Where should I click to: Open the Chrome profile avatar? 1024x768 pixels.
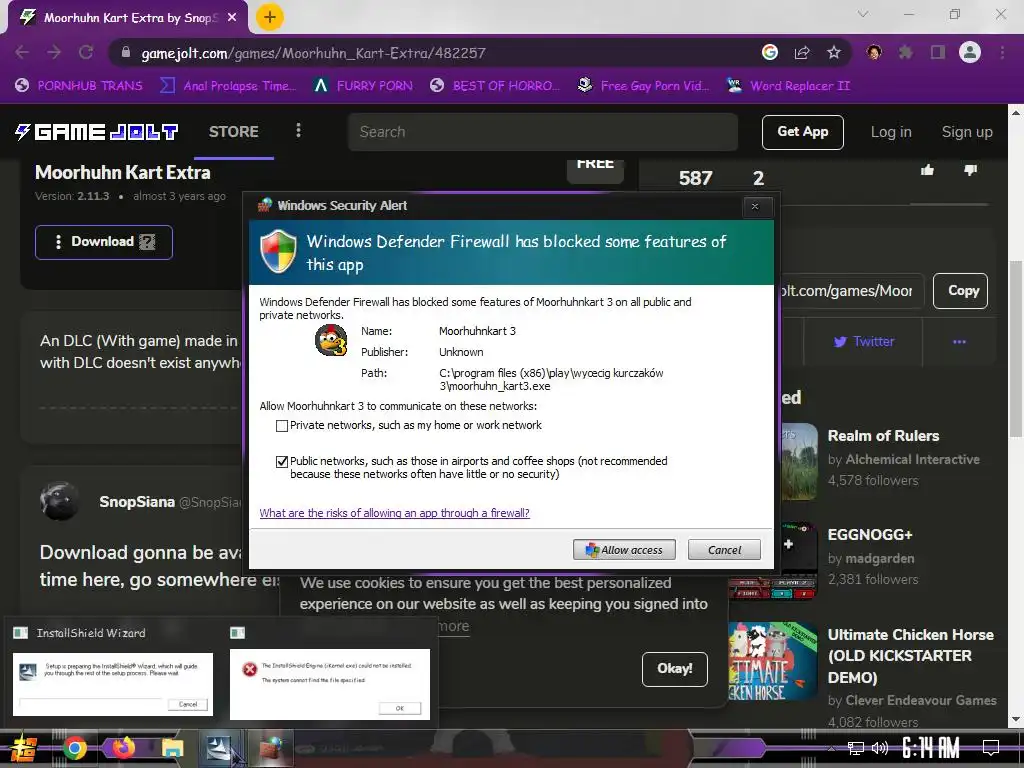[970, 53]
